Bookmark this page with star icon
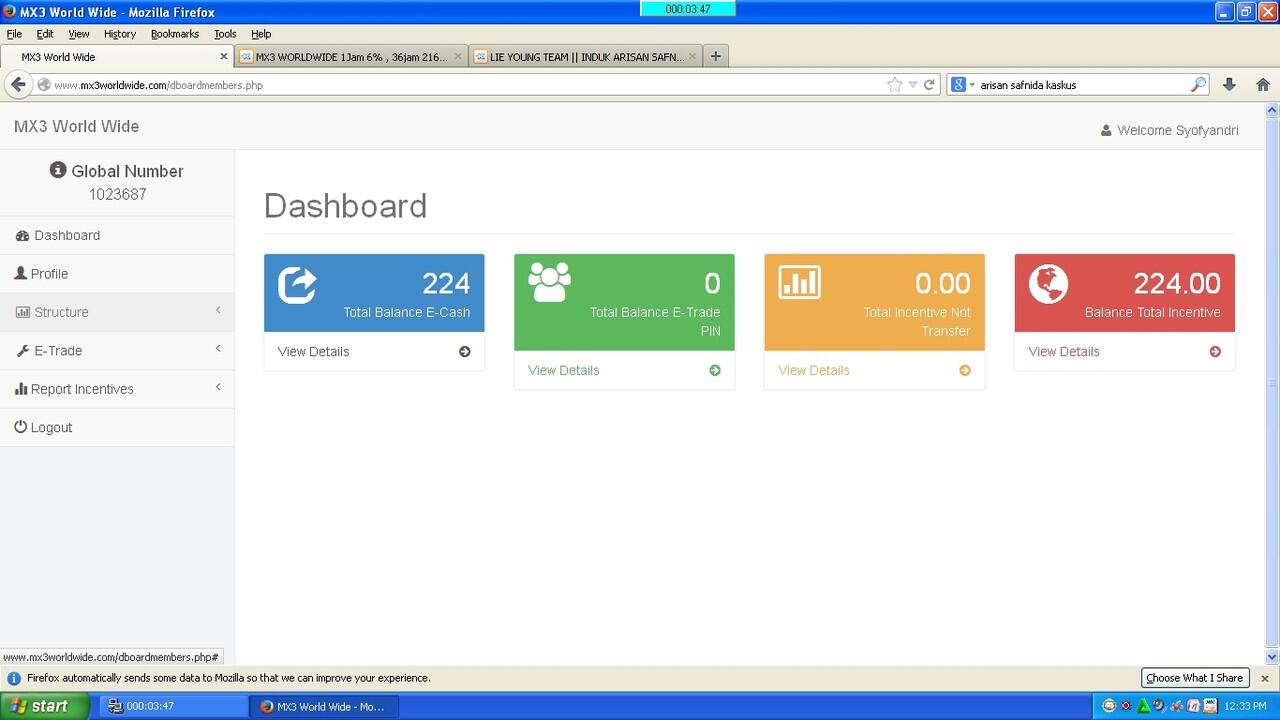 pyautogui.click(x=894, y=85)
